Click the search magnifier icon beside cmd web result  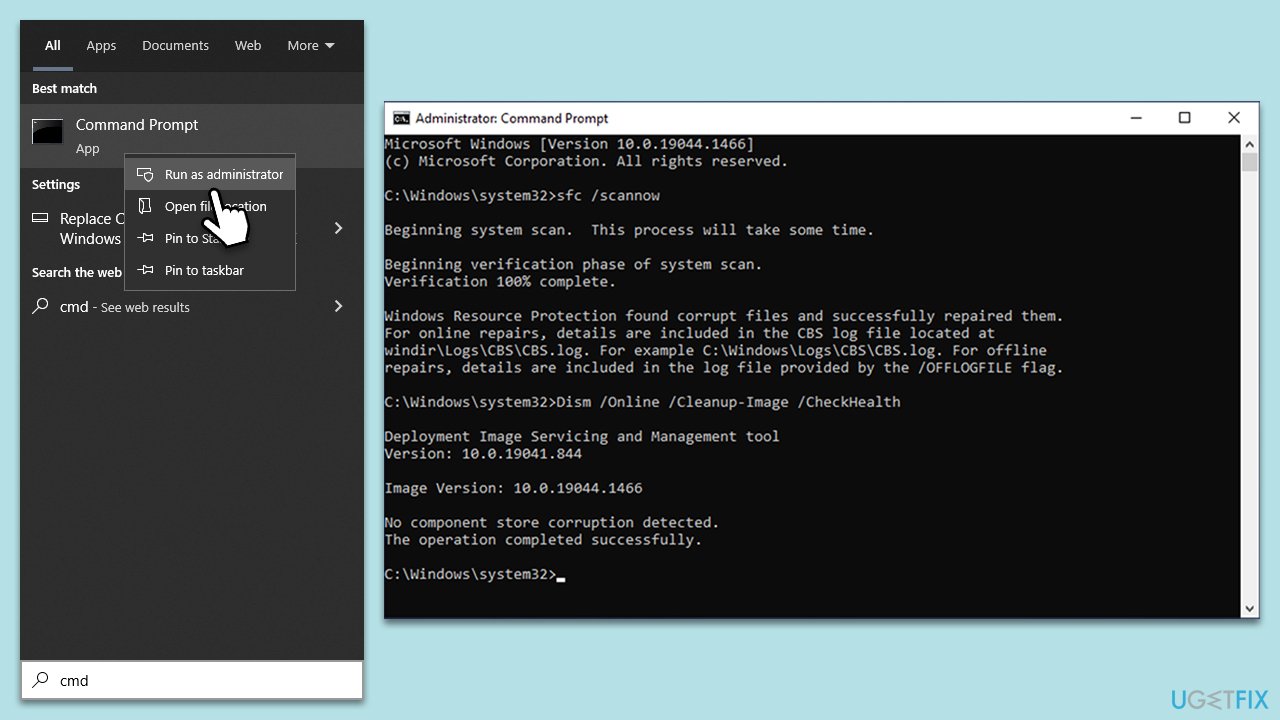coord(40,307)
